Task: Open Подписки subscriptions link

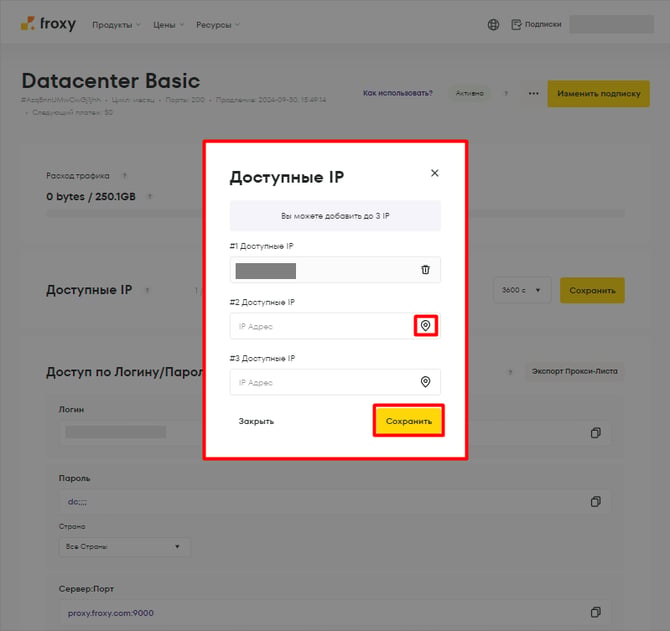Action: pos(537,24)
